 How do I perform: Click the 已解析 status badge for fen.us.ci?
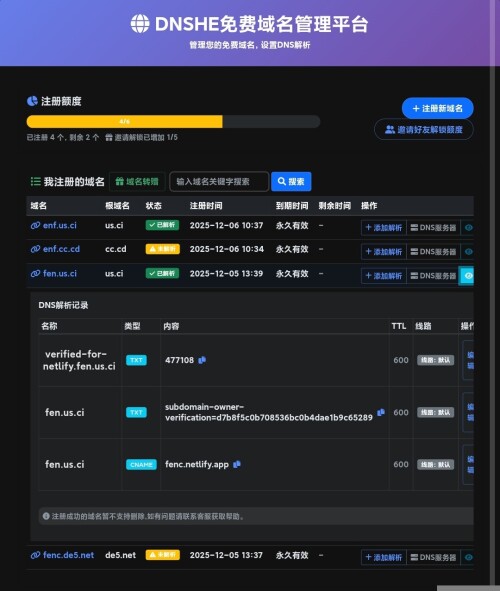pyautogui.click(x=162, y=273)
